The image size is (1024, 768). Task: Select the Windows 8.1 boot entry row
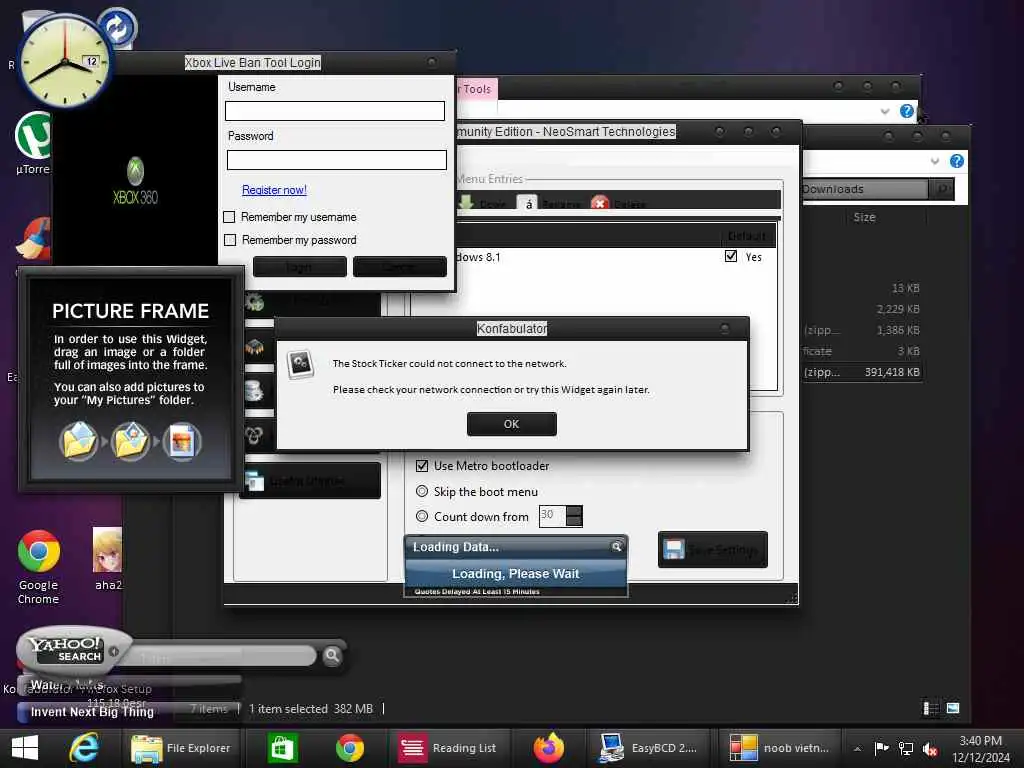[616, 257]
